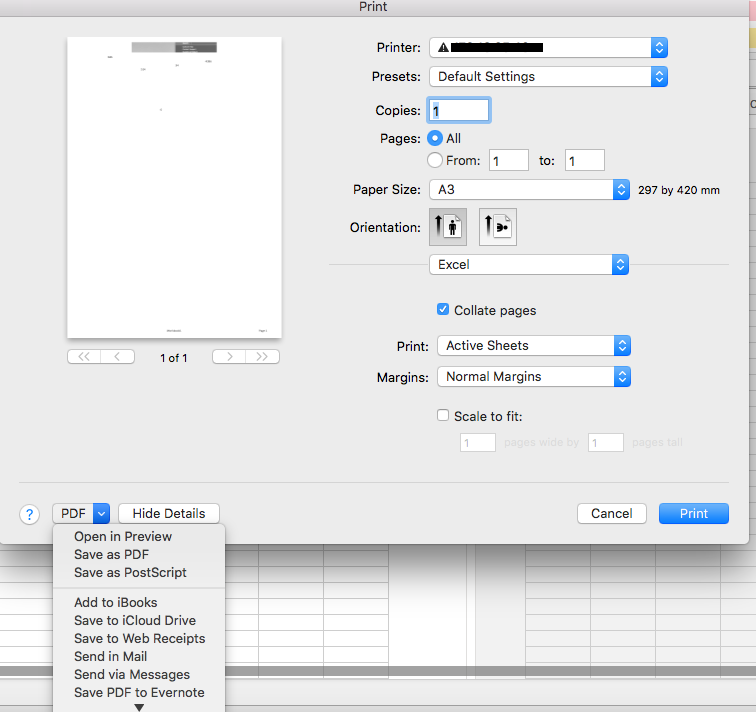Go to previous page in preview
The width and height of the screenshot is (756, 712).
tap(117, 357)
